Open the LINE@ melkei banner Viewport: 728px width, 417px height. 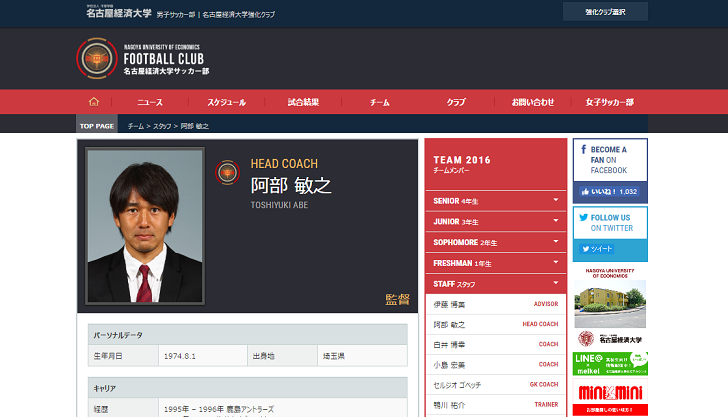[609, 364]
